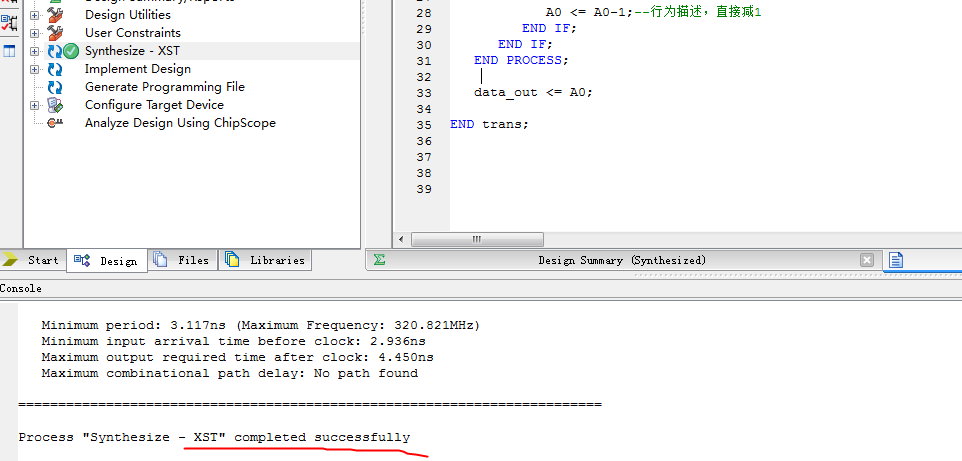The height and width of the screenshot is (461, 962).
Task: Click 'Maximum combinational path delay' console line
Action: coord(229,373)
